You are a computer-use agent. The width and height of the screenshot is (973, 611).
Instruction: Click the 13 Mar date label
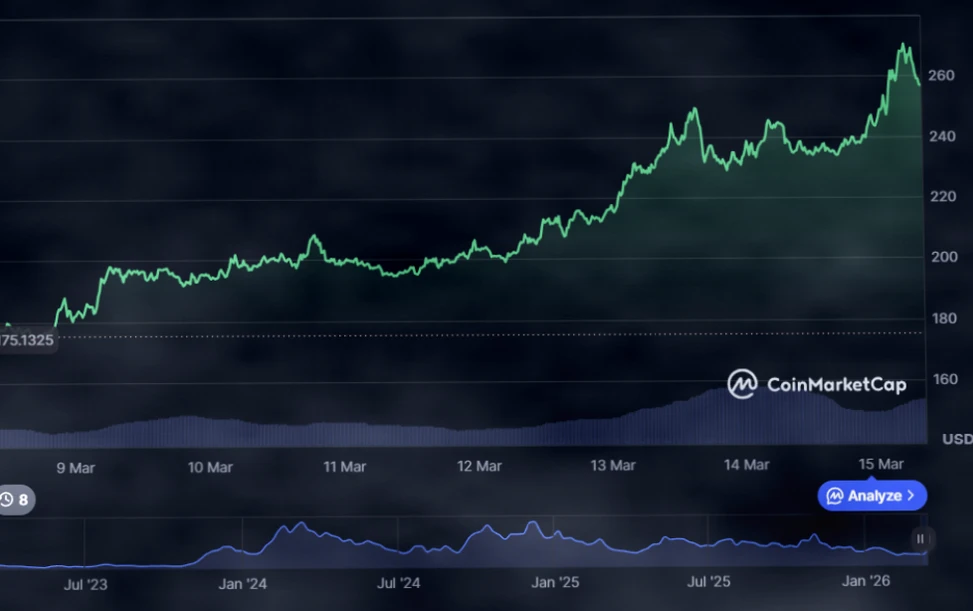click(612, 465)
